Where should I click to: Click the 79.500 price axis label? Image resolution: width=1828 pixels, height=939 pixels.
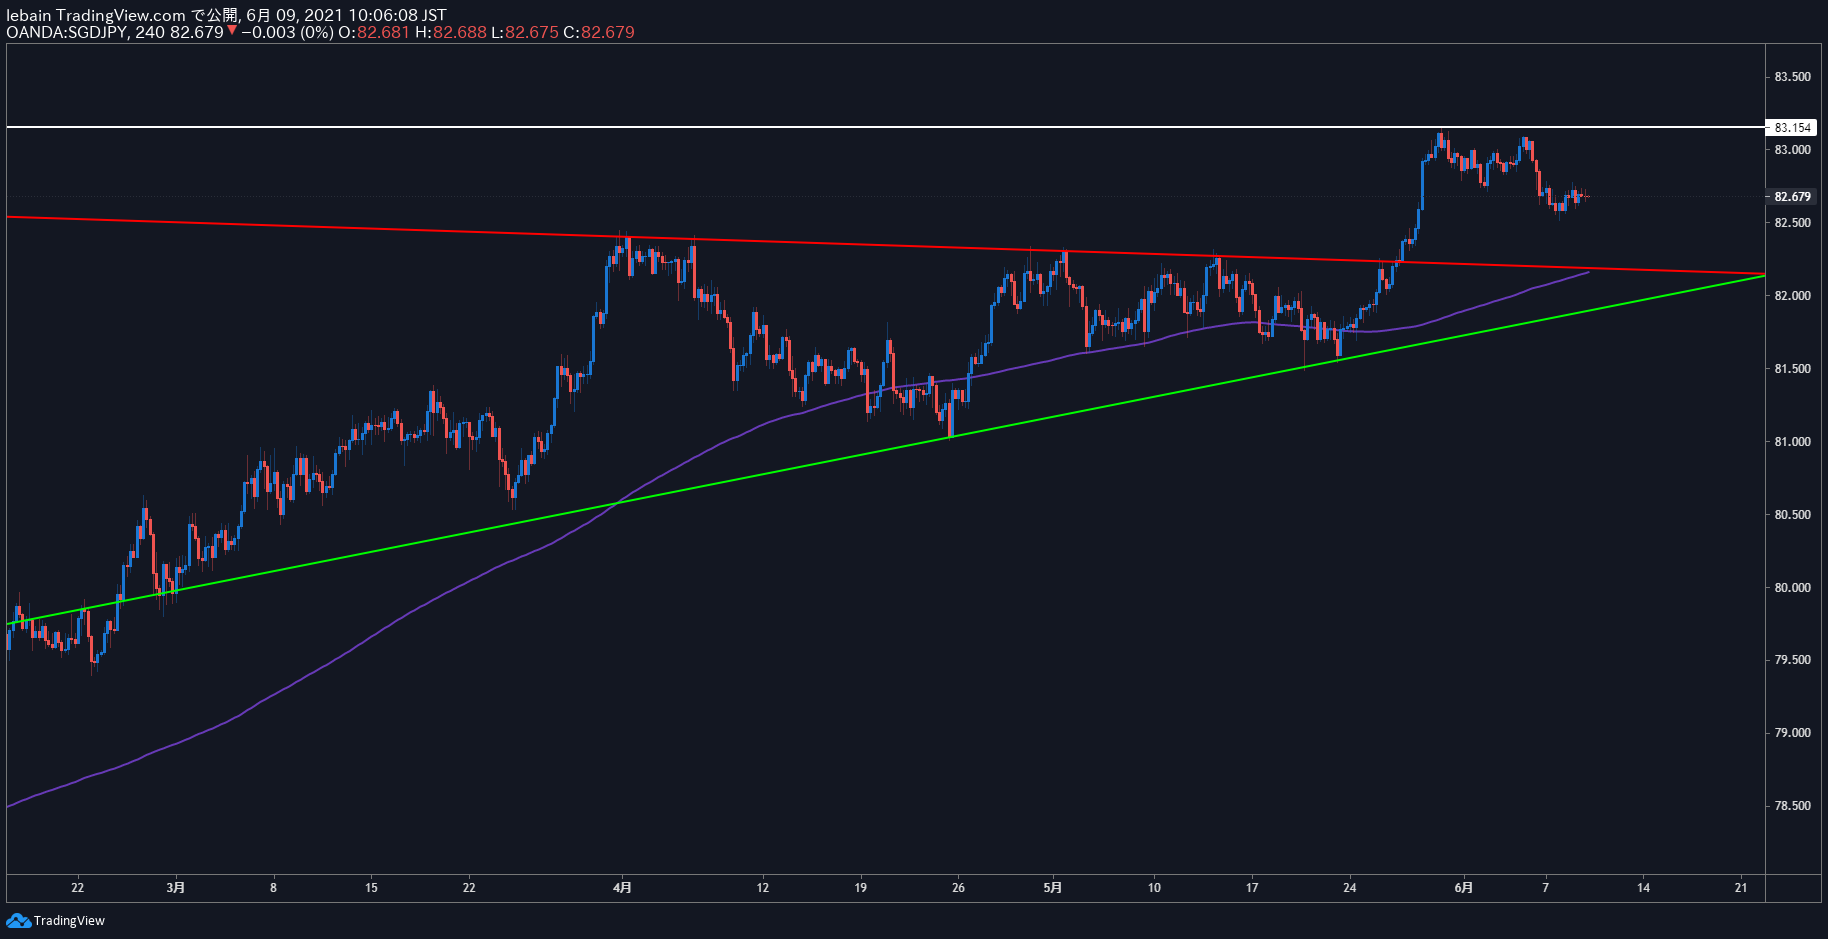click(1792, 660)
